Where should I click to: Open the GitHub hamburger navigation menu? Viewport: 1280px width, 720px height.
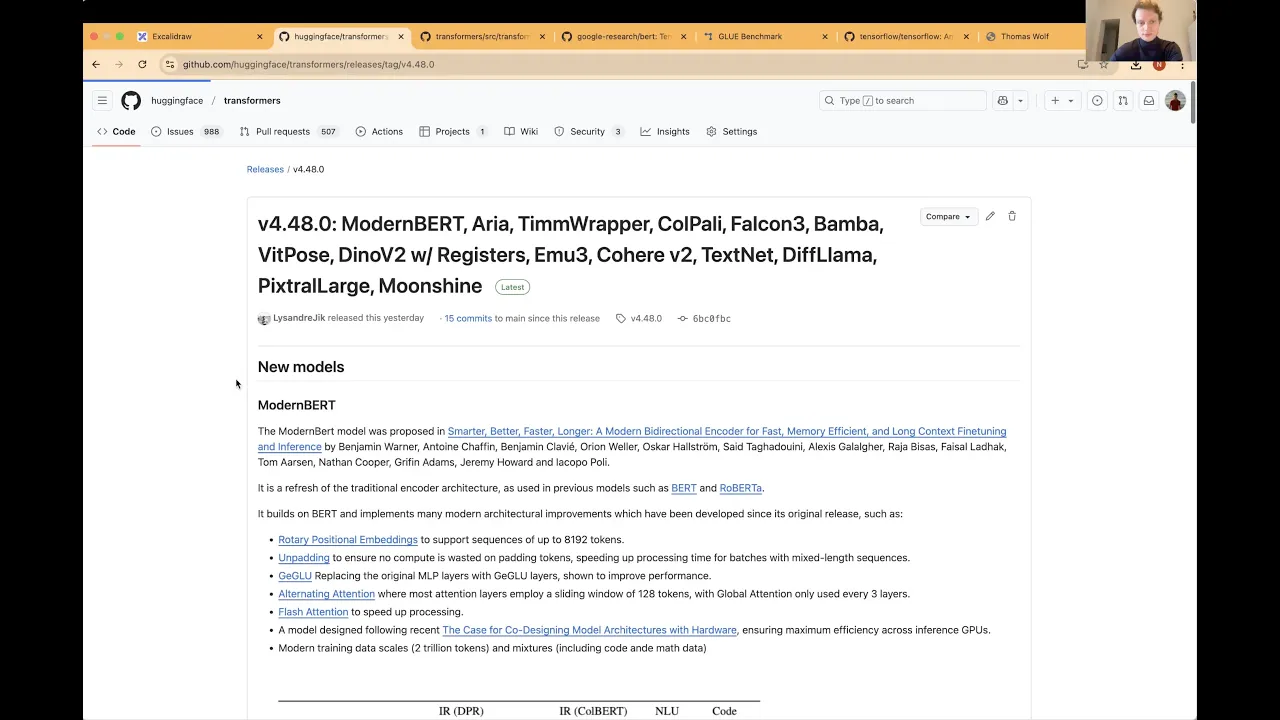102,100
